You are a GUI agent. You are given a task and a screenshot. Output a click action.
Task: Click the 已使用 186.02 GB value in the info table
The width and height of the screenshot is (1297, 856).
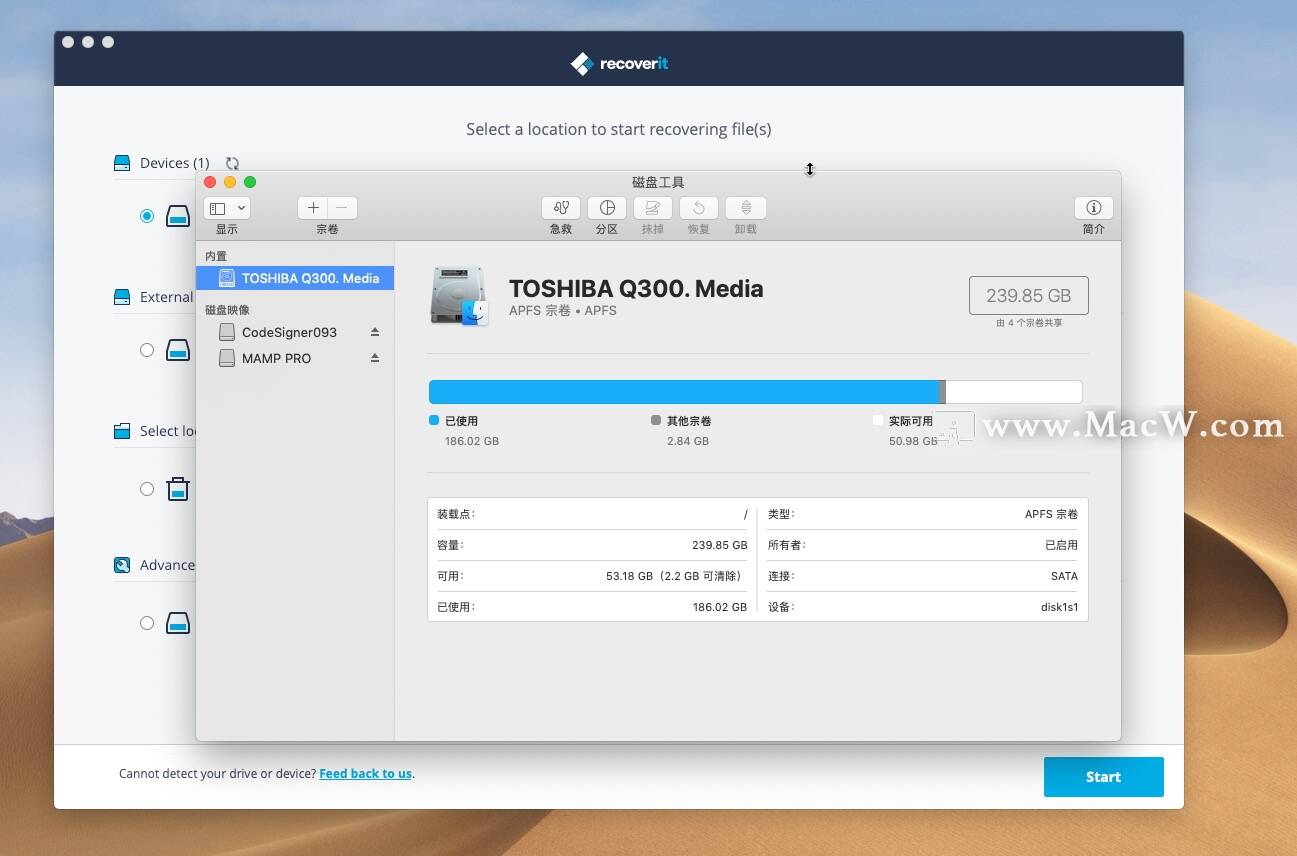pyautogui.click(x=719, y=607)
